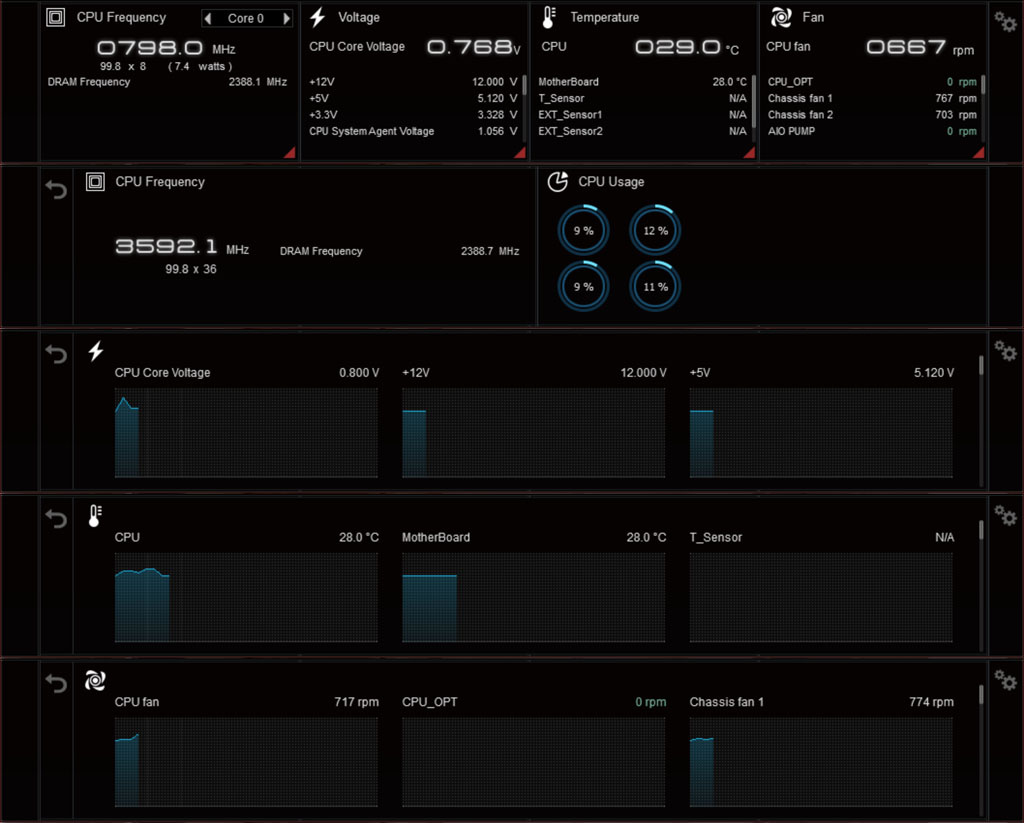Click the scrollbar in the voltage graph row
Screen dimensions: 1024x823
click(x=981, y=365)
